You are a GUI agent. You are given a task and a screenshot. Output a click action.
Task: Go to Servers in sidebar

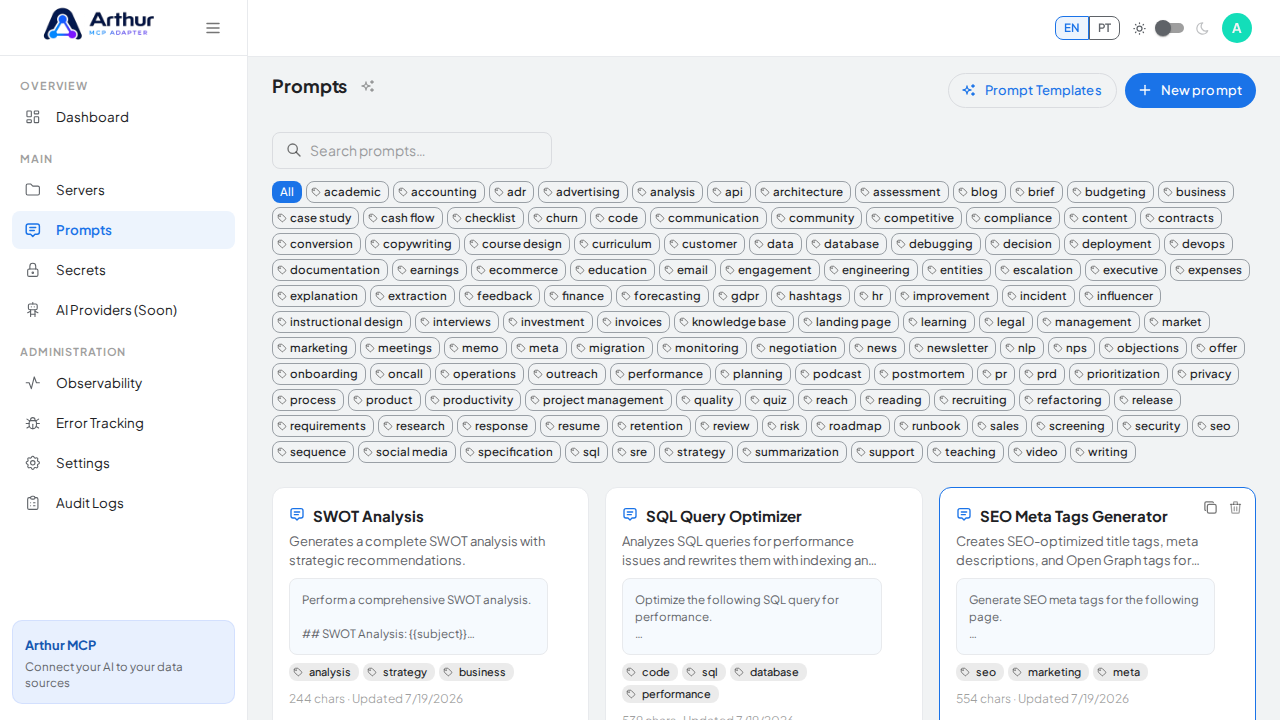123,190
